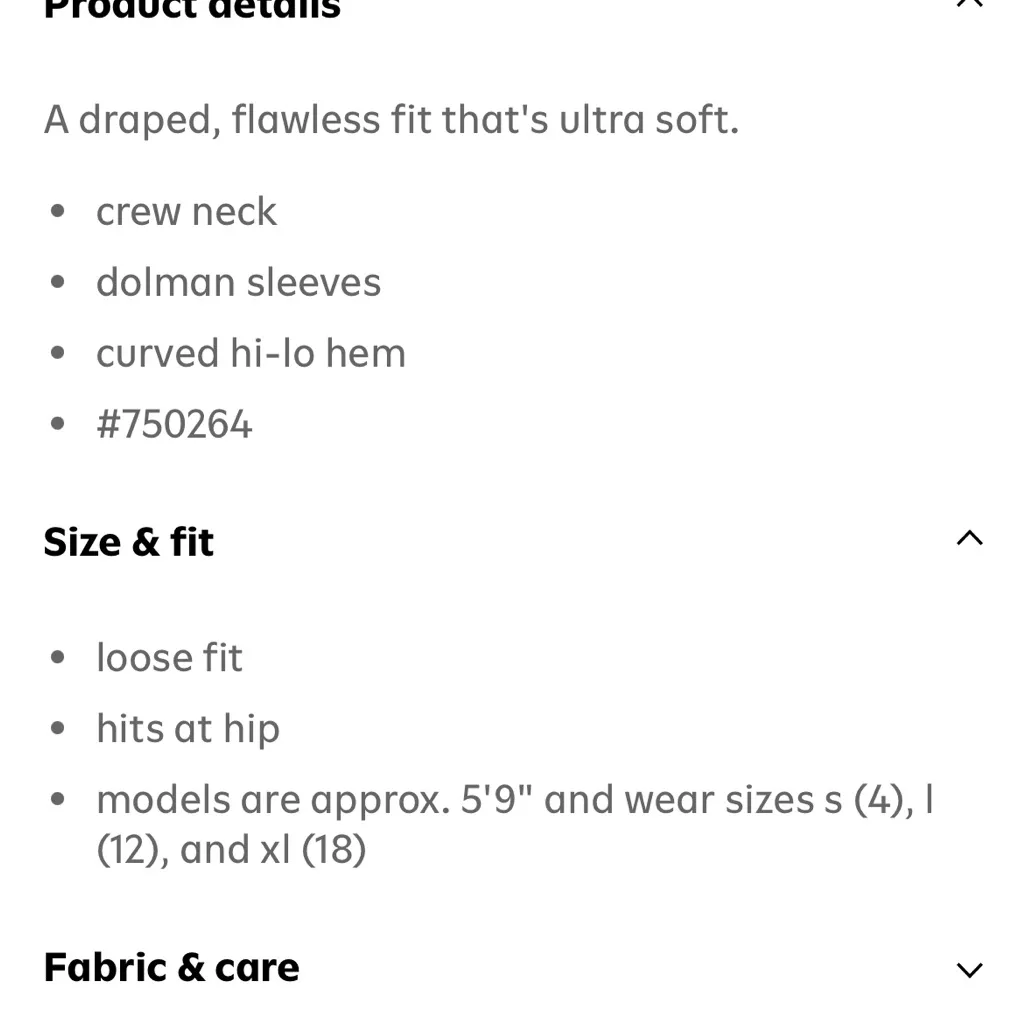Click the bullet beside "dolman sleeves"
1025x1025 pixels.
click(58, 283)
